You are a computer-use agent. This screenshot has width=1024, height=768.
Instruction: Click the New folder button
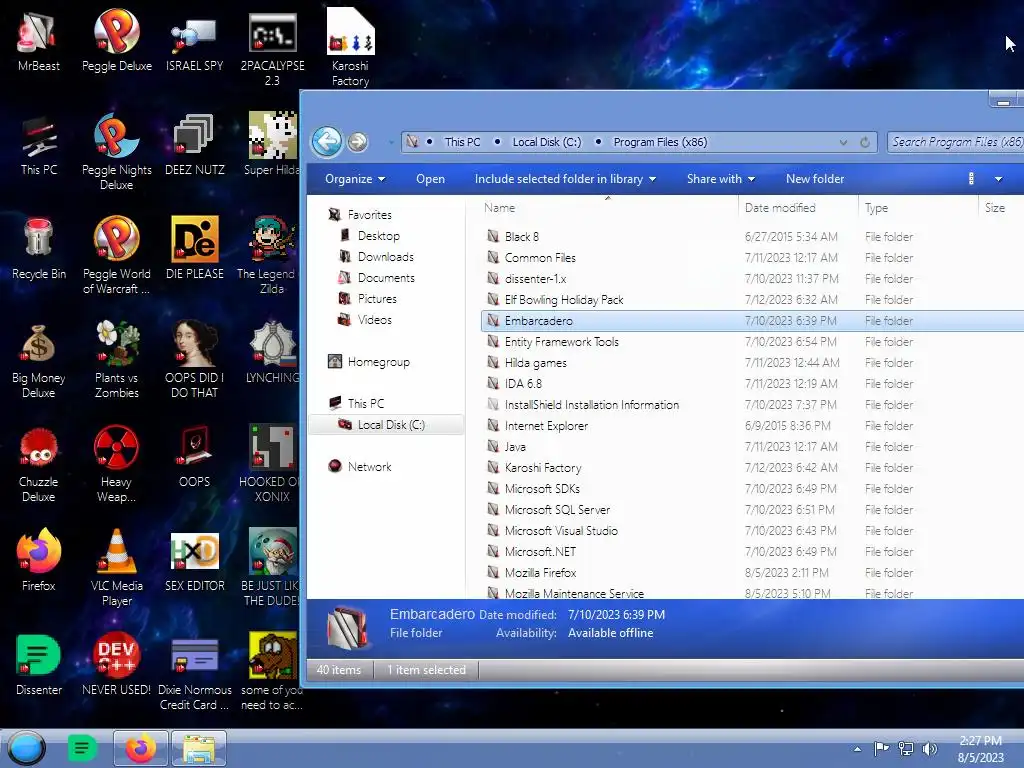(x=815, y=179)
